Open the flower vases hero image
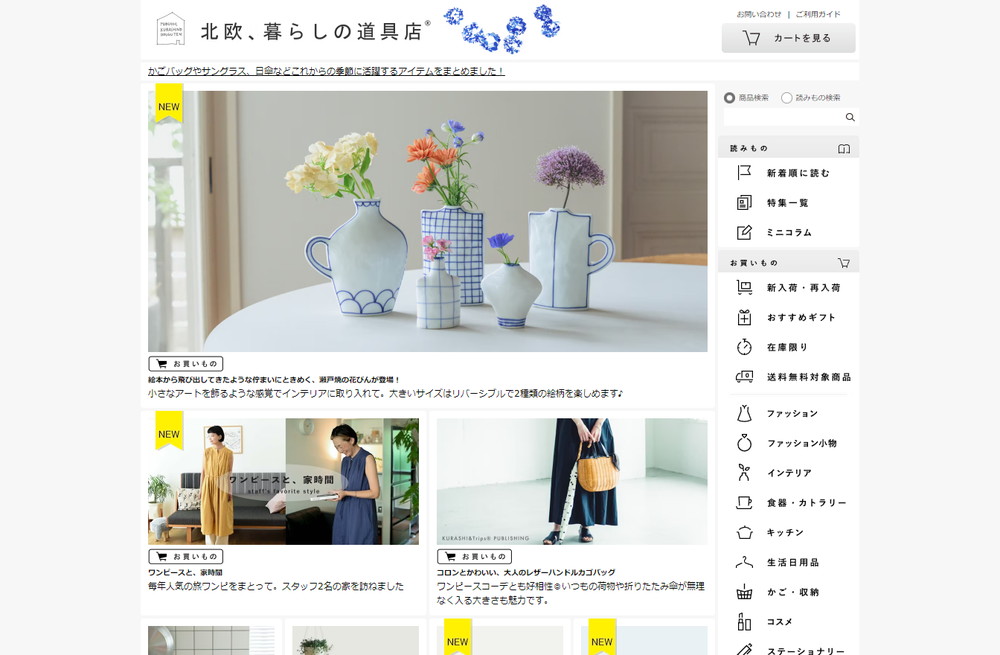The height and width of the screenshot is (655, 1000). [x=427, y=221]
